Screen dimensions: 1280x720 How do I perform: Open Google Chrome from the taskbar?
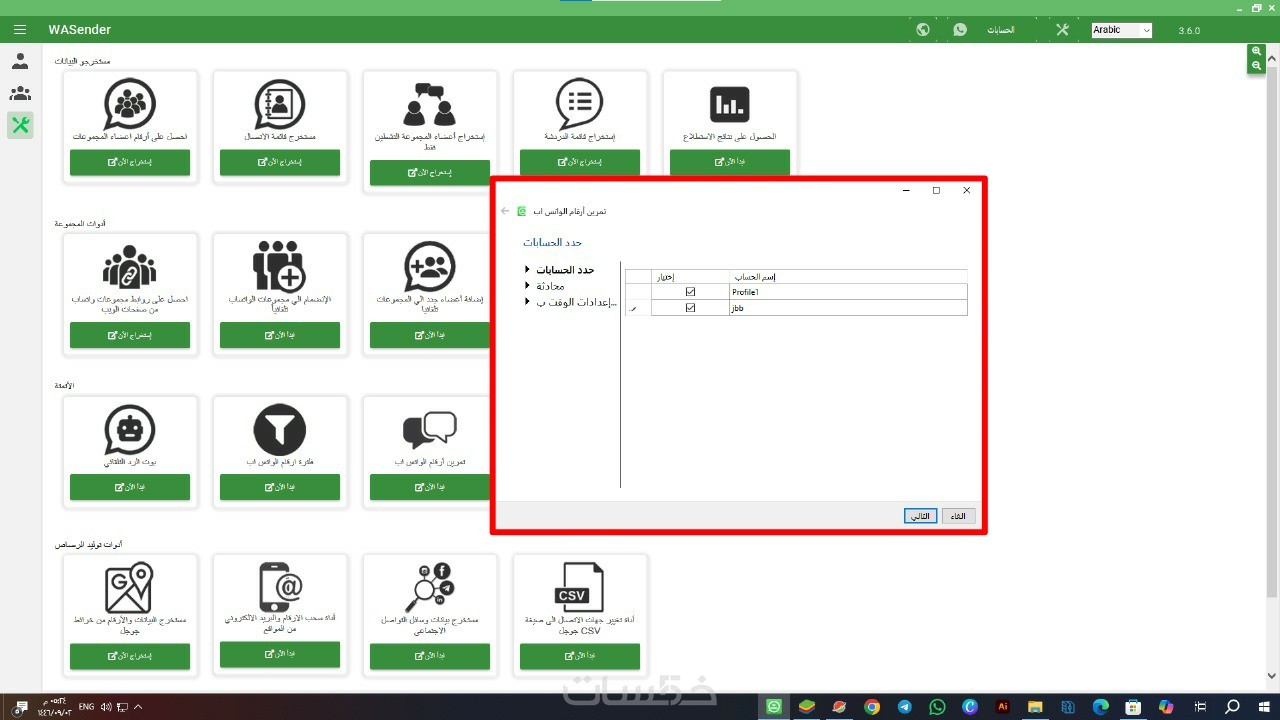872,707
